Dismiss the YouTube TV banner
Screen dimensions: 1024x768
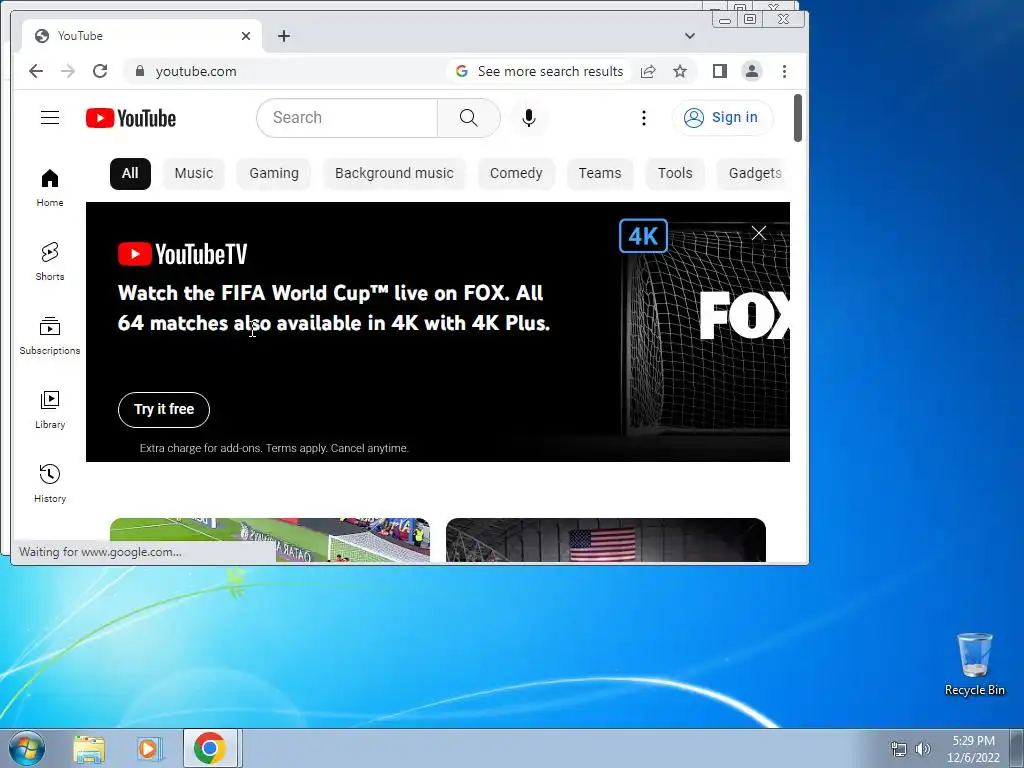coord(758,233)
